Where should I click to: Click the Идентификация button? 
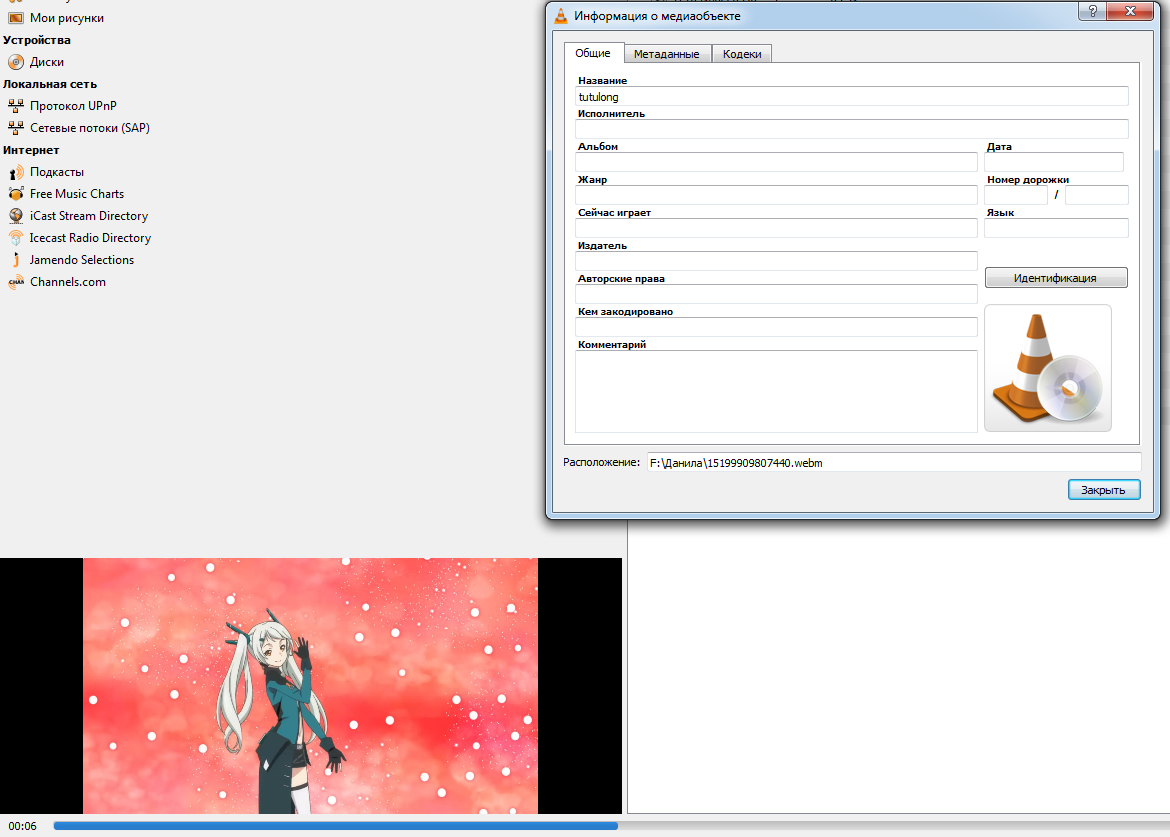click(1056, 278)
